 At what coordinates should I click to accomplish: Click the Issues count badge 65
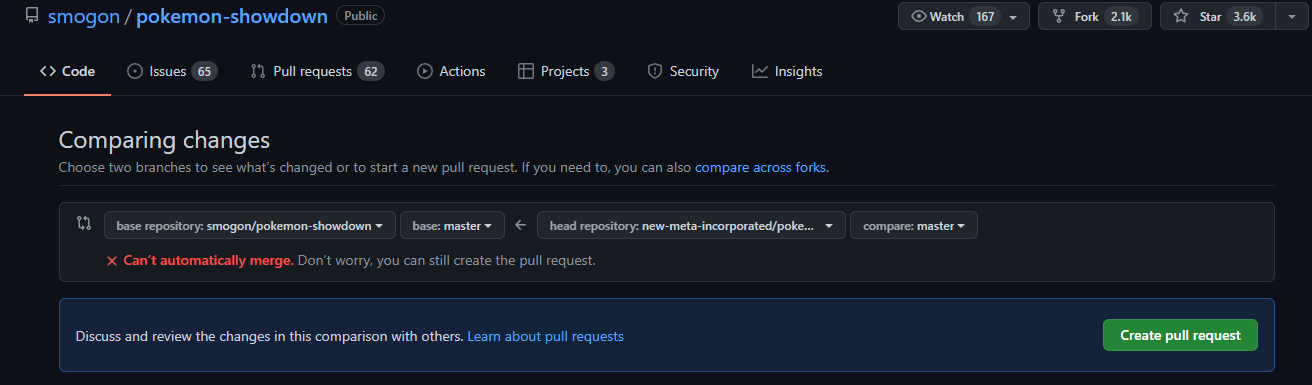(x=204, y=71)
